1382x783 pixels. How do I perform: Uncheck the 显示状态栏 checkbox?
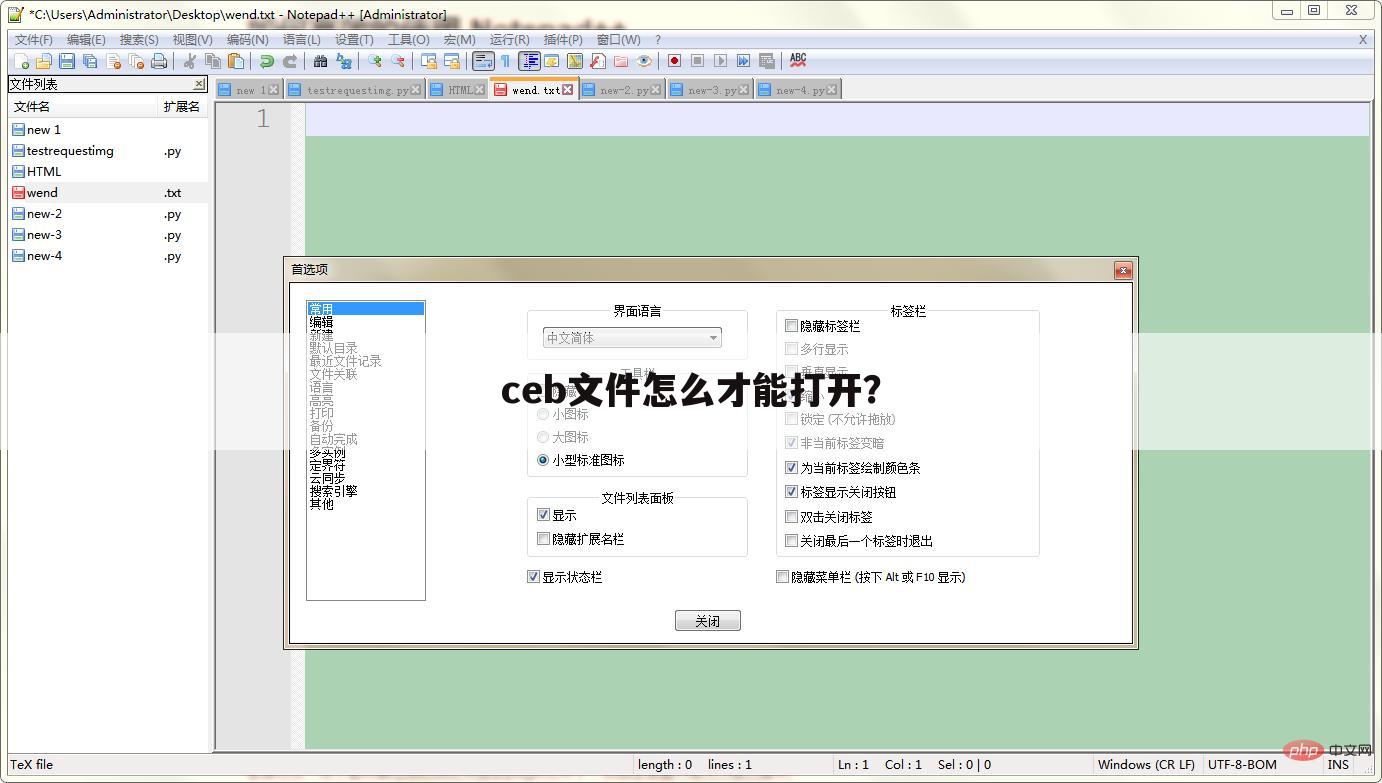533,577
